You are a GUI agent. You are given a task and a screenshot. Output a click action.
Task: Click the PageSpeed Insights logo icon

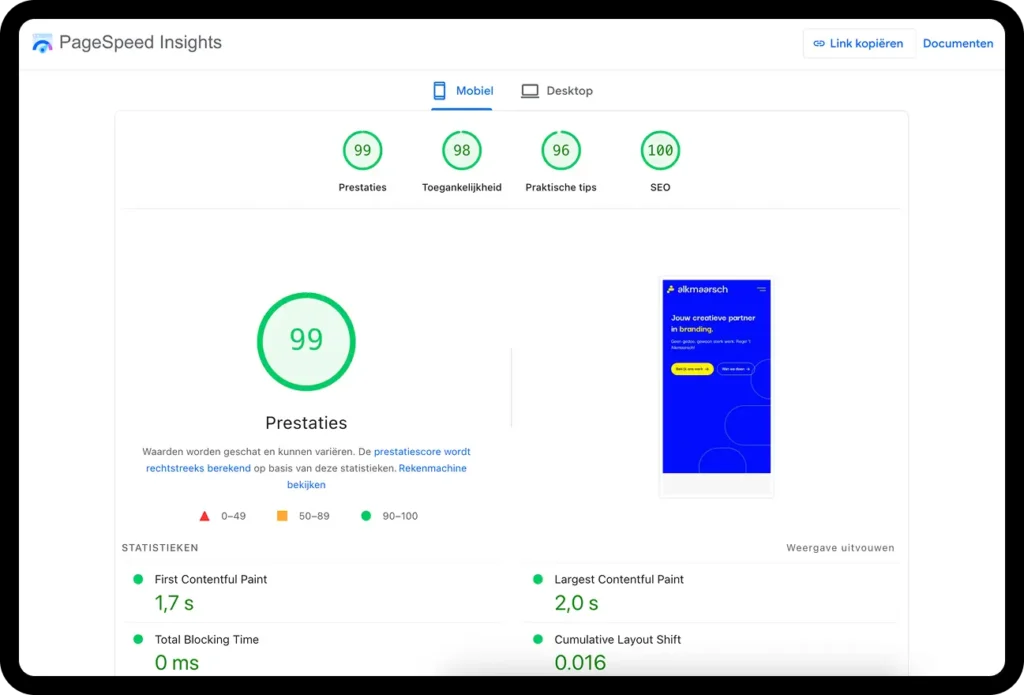coord(42,42)
